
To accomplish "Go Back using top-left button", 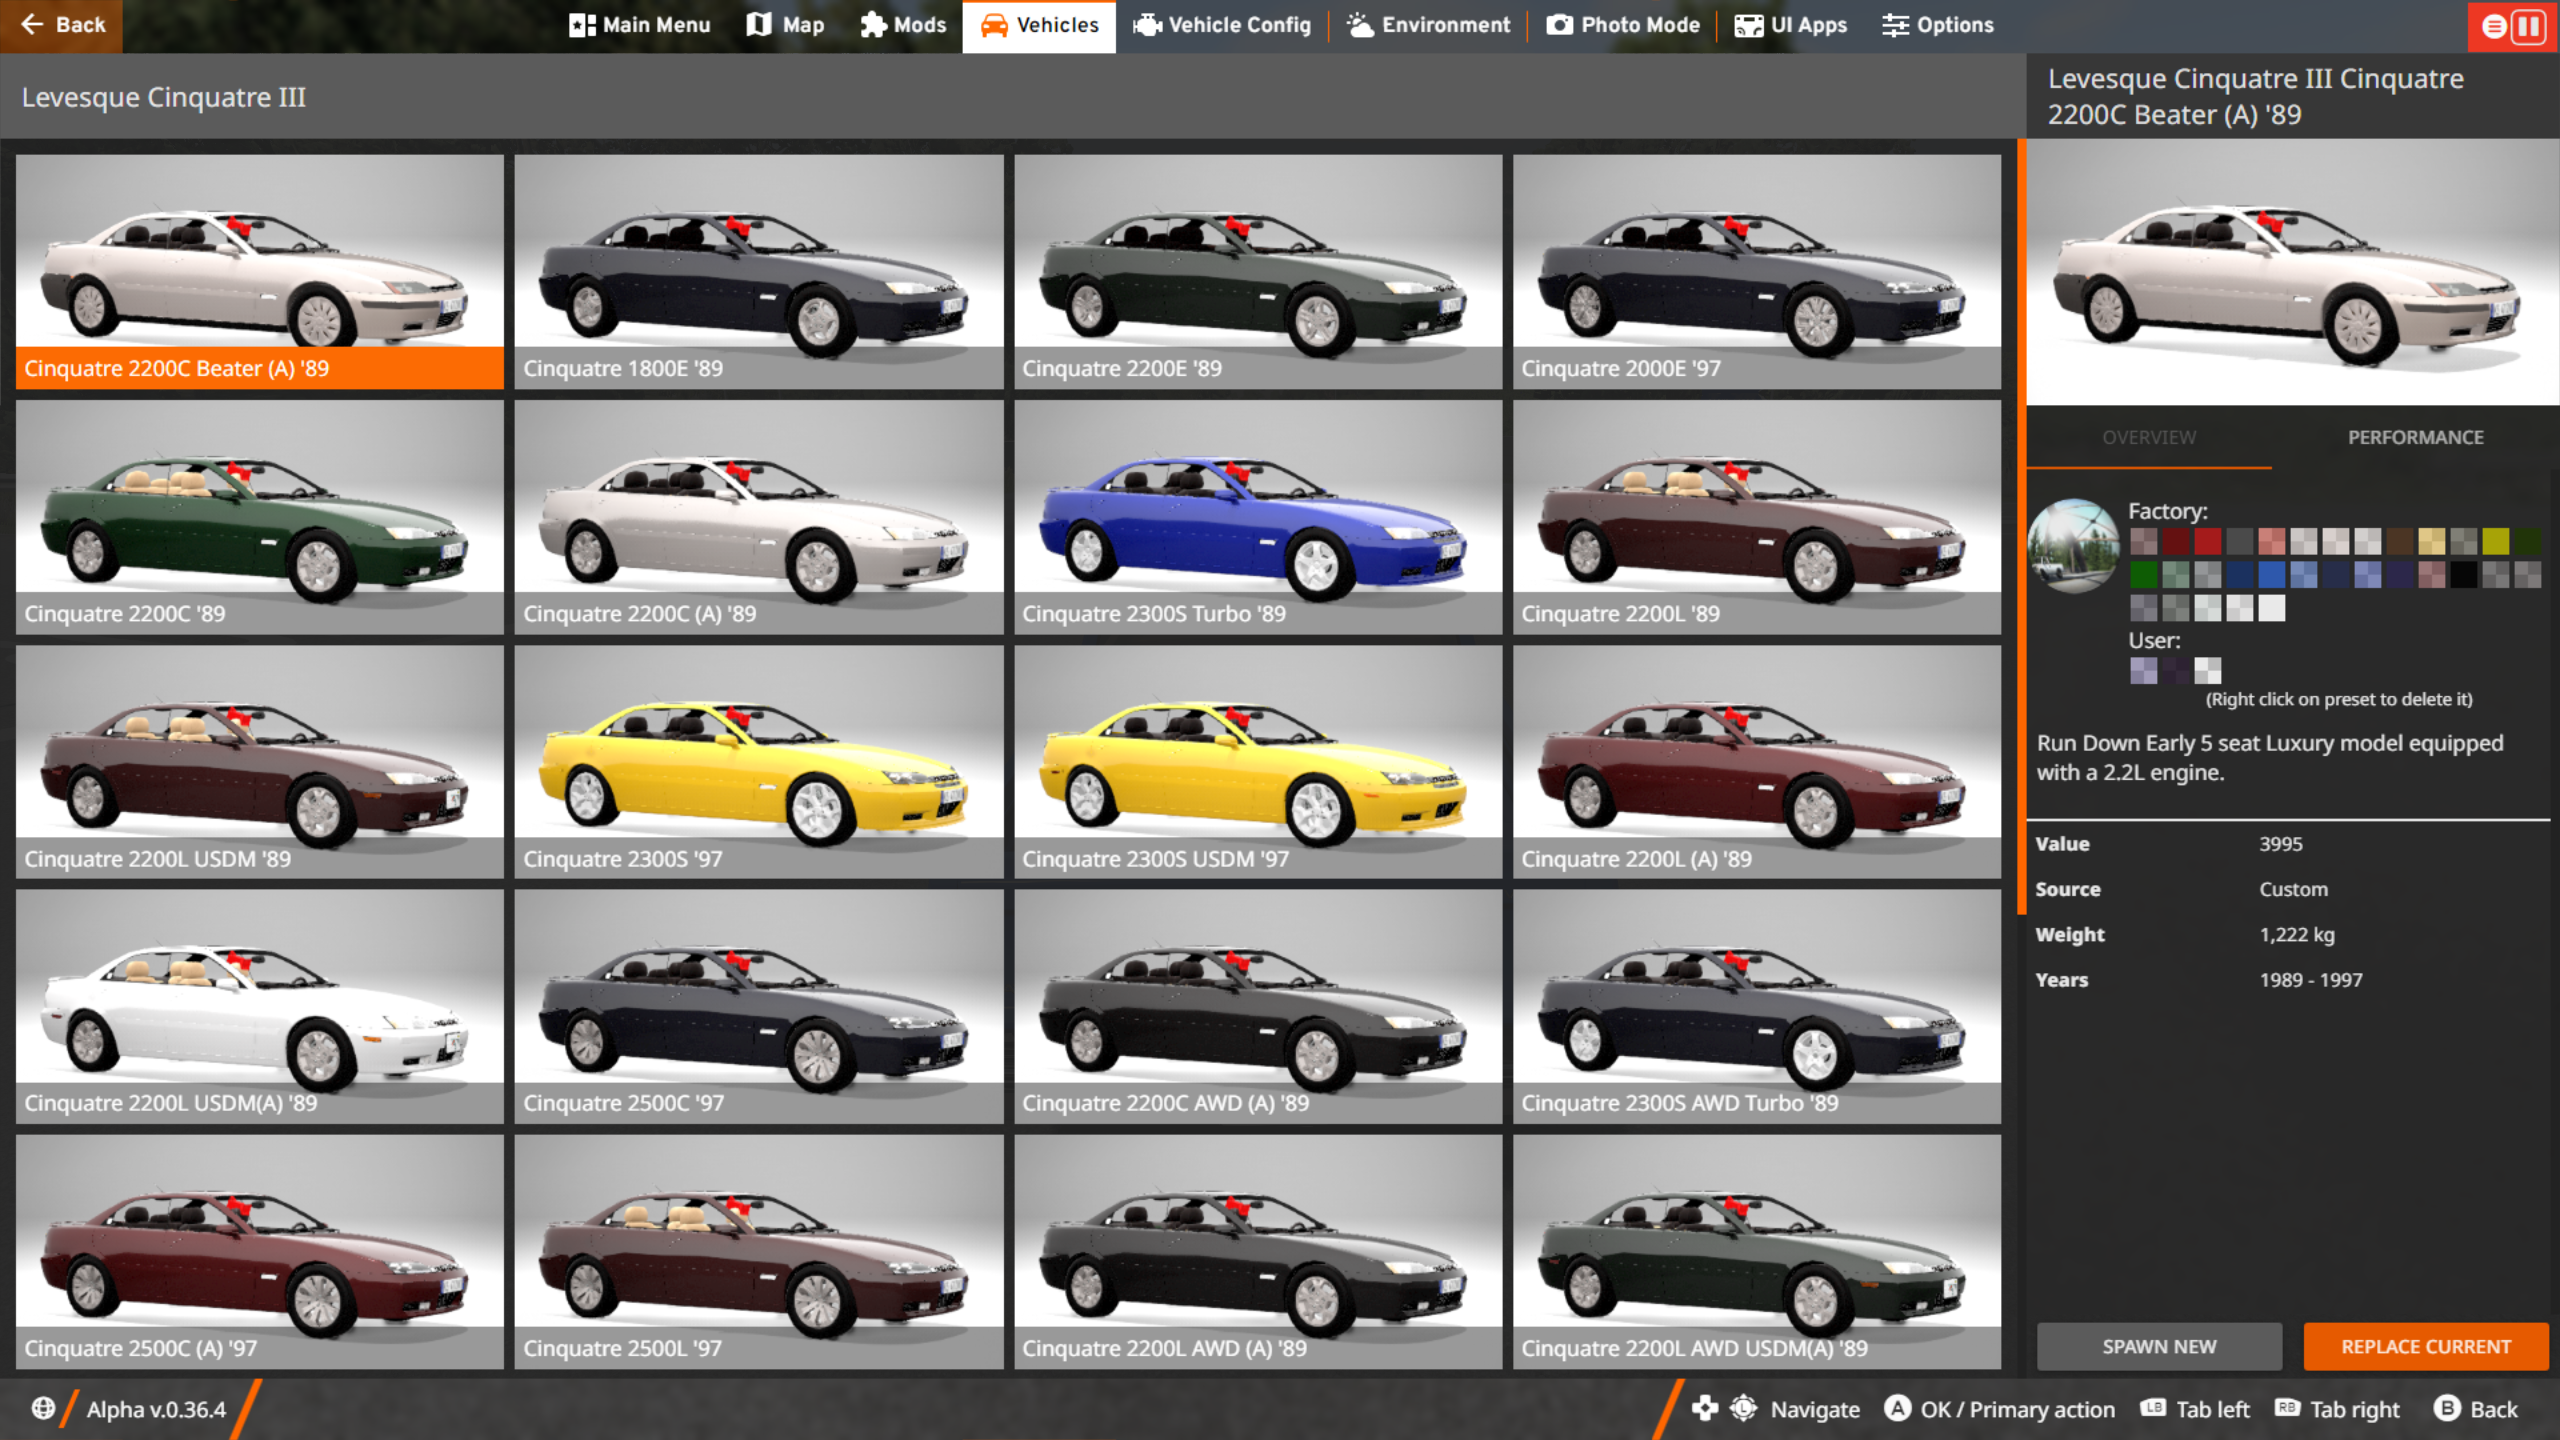I will pos(62,25).
